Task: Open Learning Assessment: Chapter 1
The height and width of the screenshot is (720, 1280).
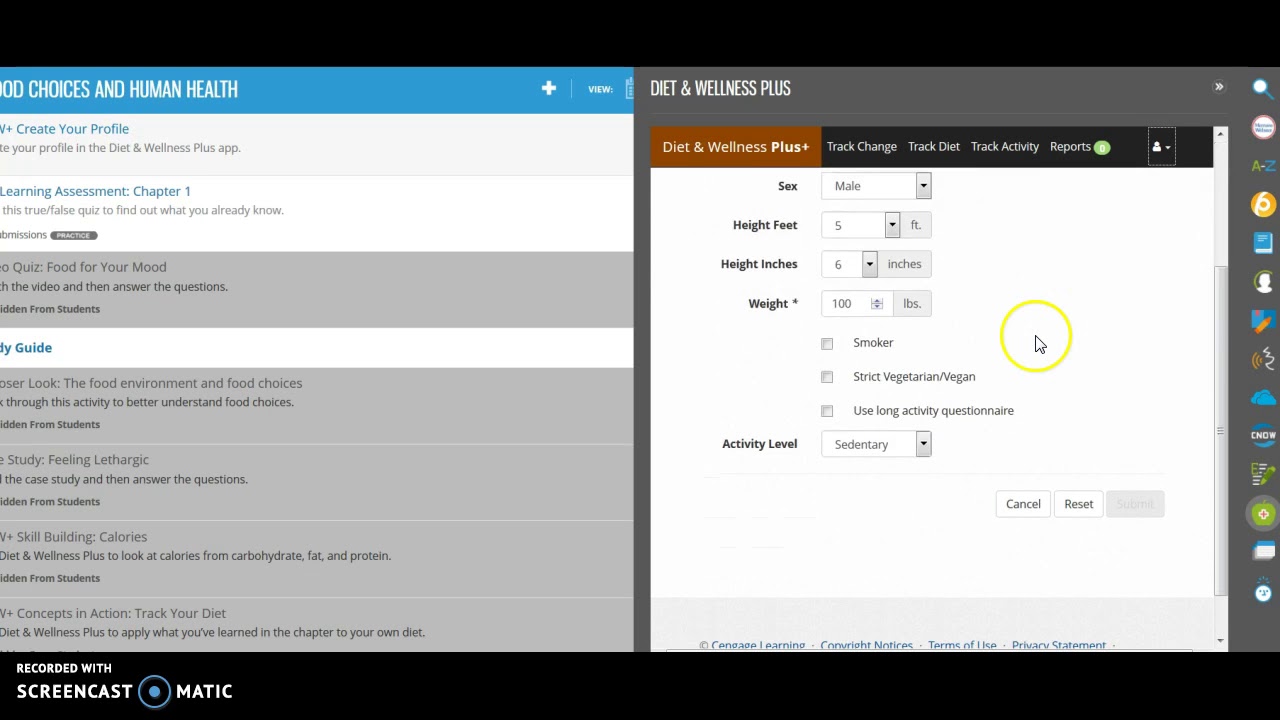Action: point(95,191)
